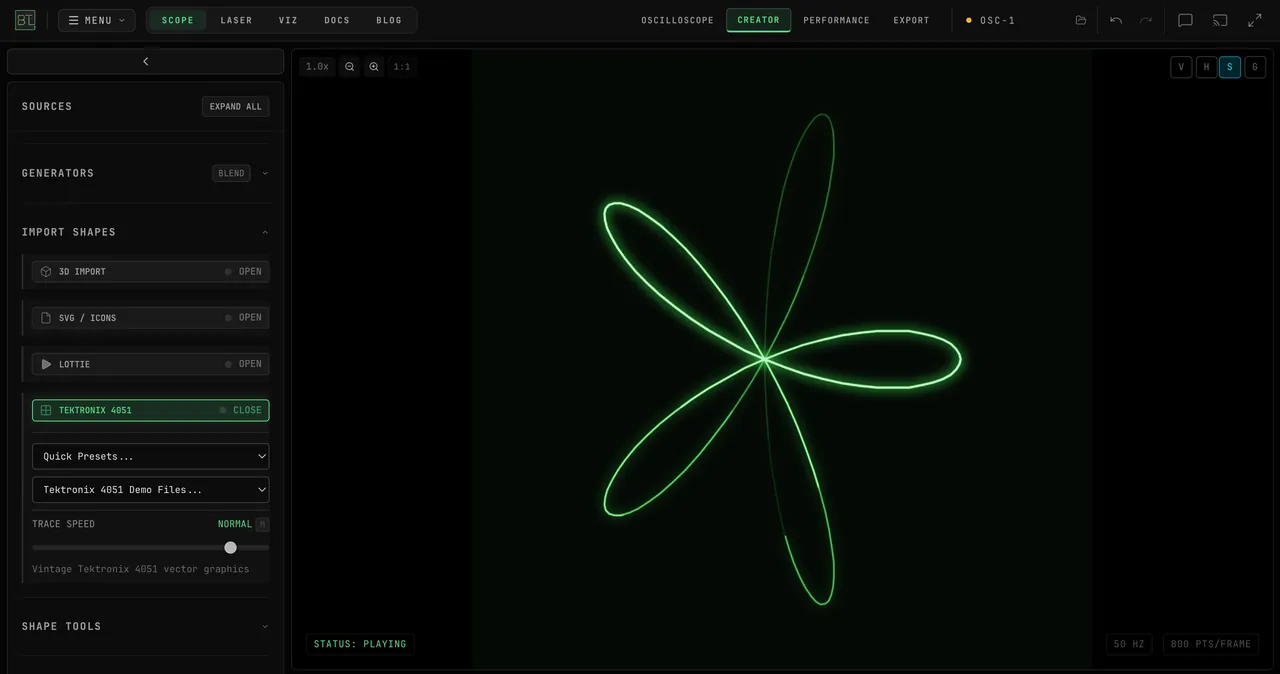This screenshot has width=1280, height=674.
Task: Zoom out with the minus magnifier
Action: pos(350,67)
